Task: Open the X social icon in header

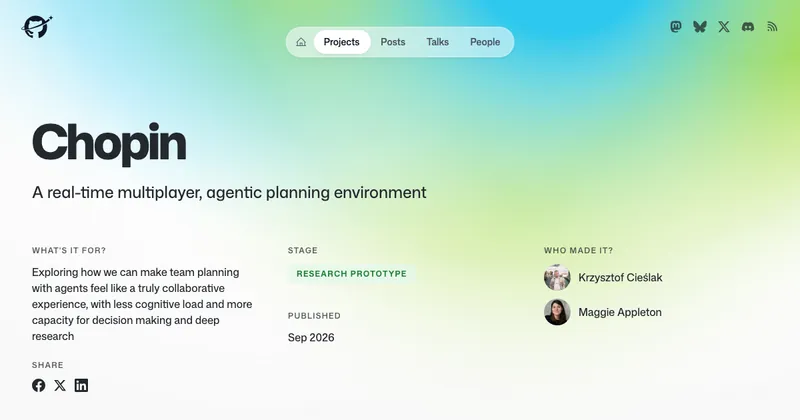Action: coord(724,27)
